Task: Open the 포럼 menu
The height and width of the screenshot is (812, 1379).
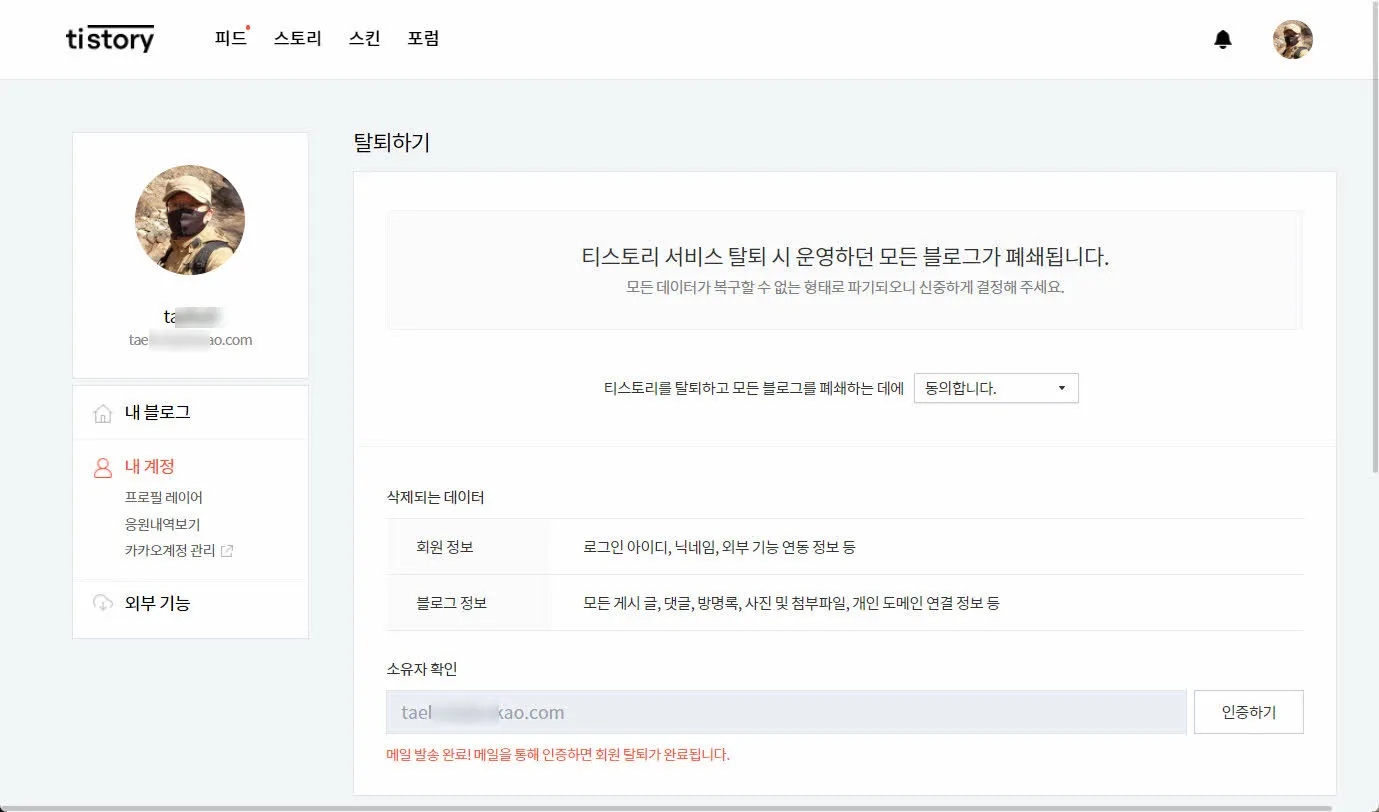Action: 423,39
